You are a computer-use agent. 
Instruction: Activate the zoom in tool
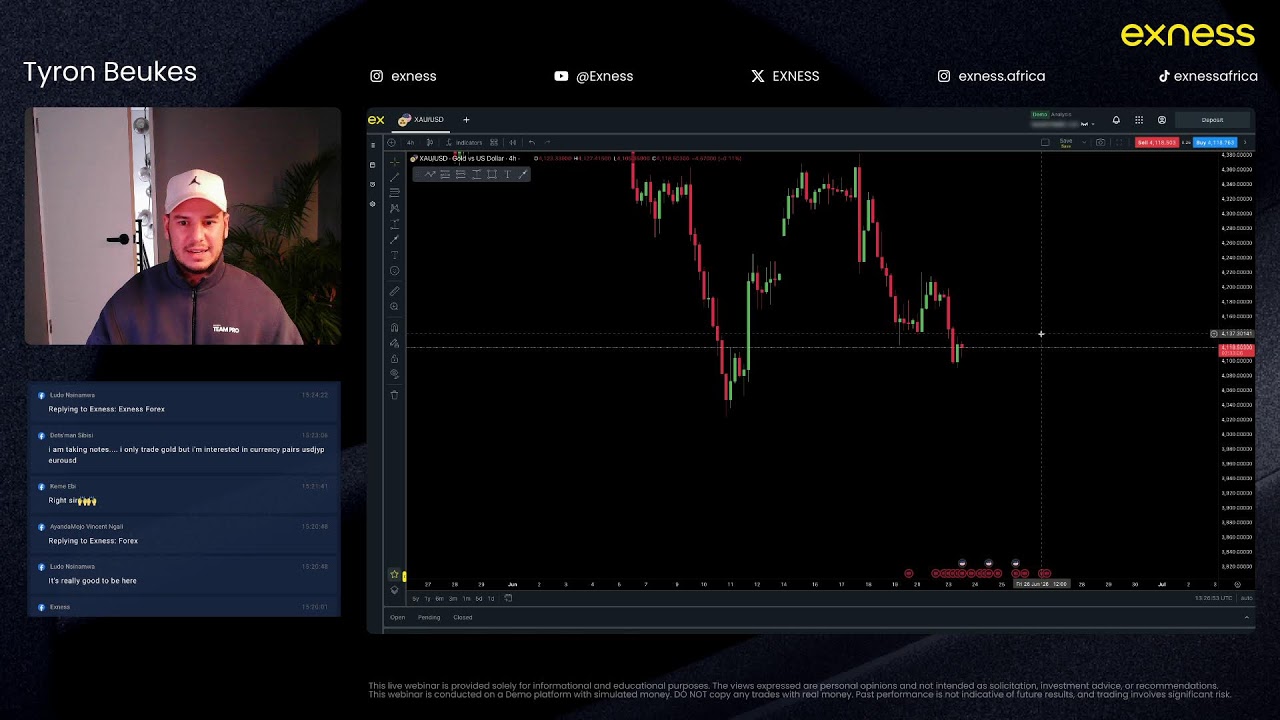394,307
